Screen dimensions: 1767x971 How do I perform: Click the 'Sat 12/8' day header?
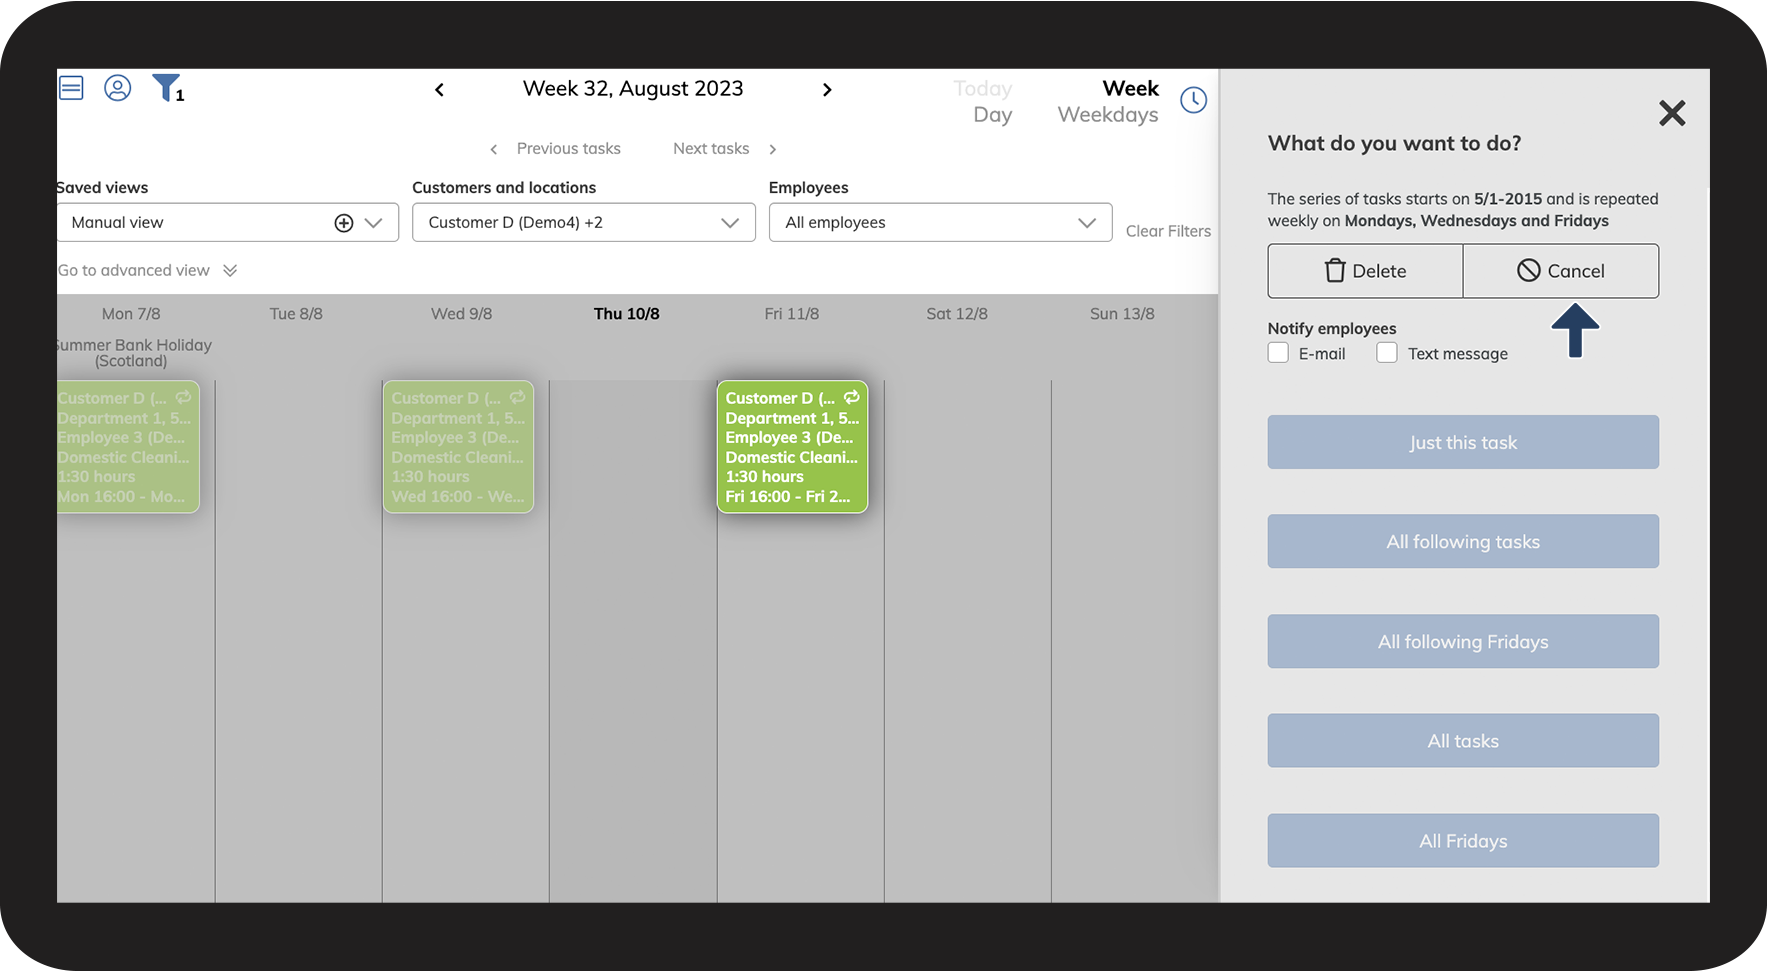[957, 314]
